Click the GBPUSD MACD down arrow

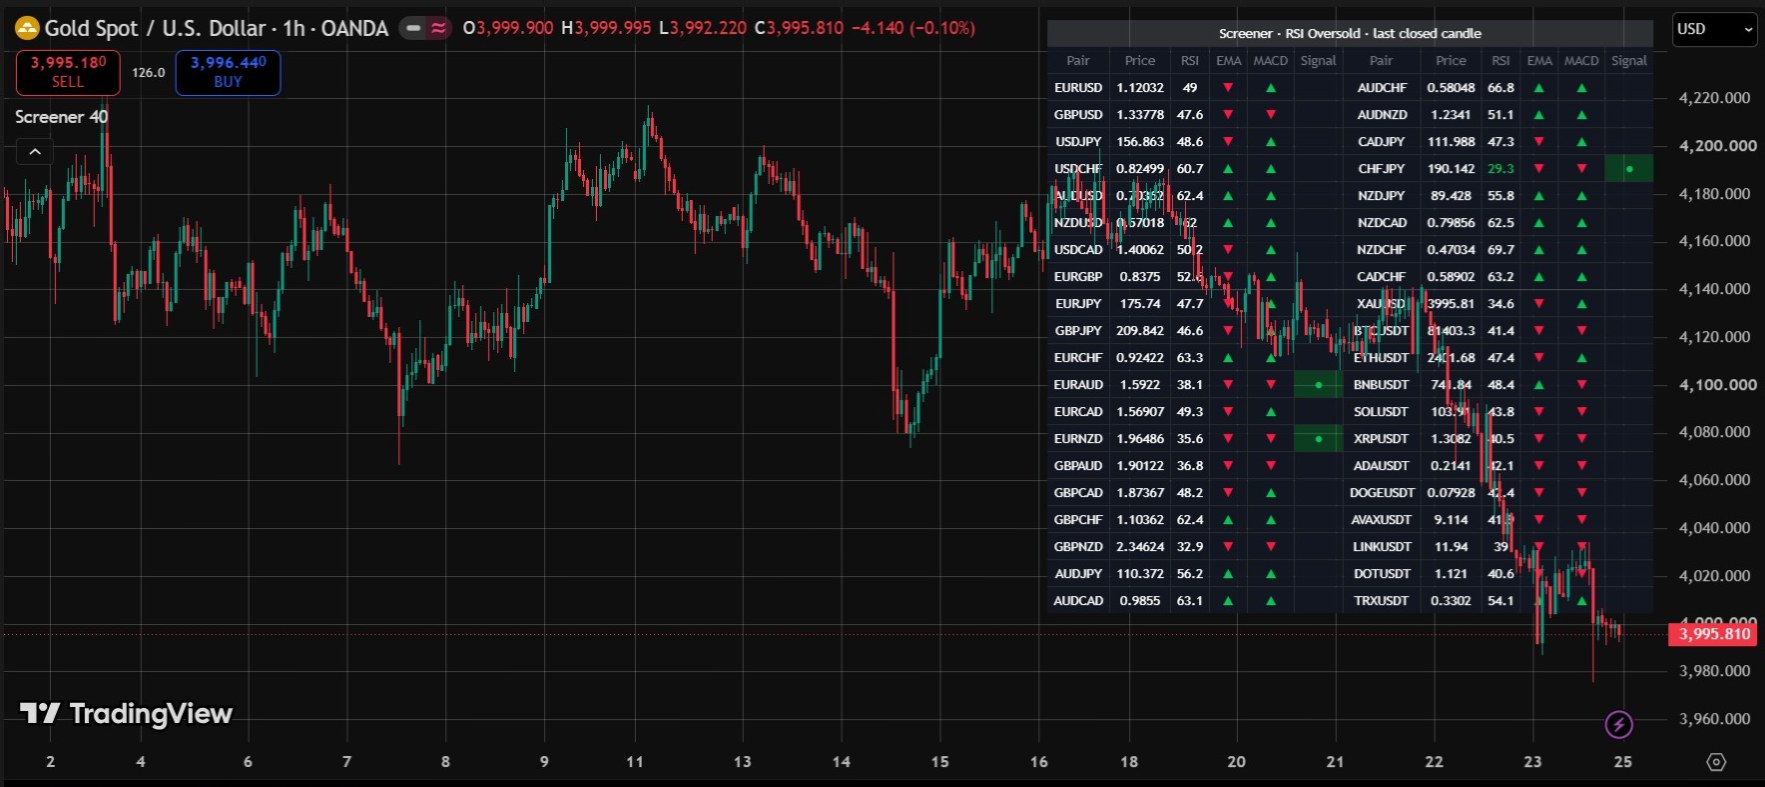1270,115
